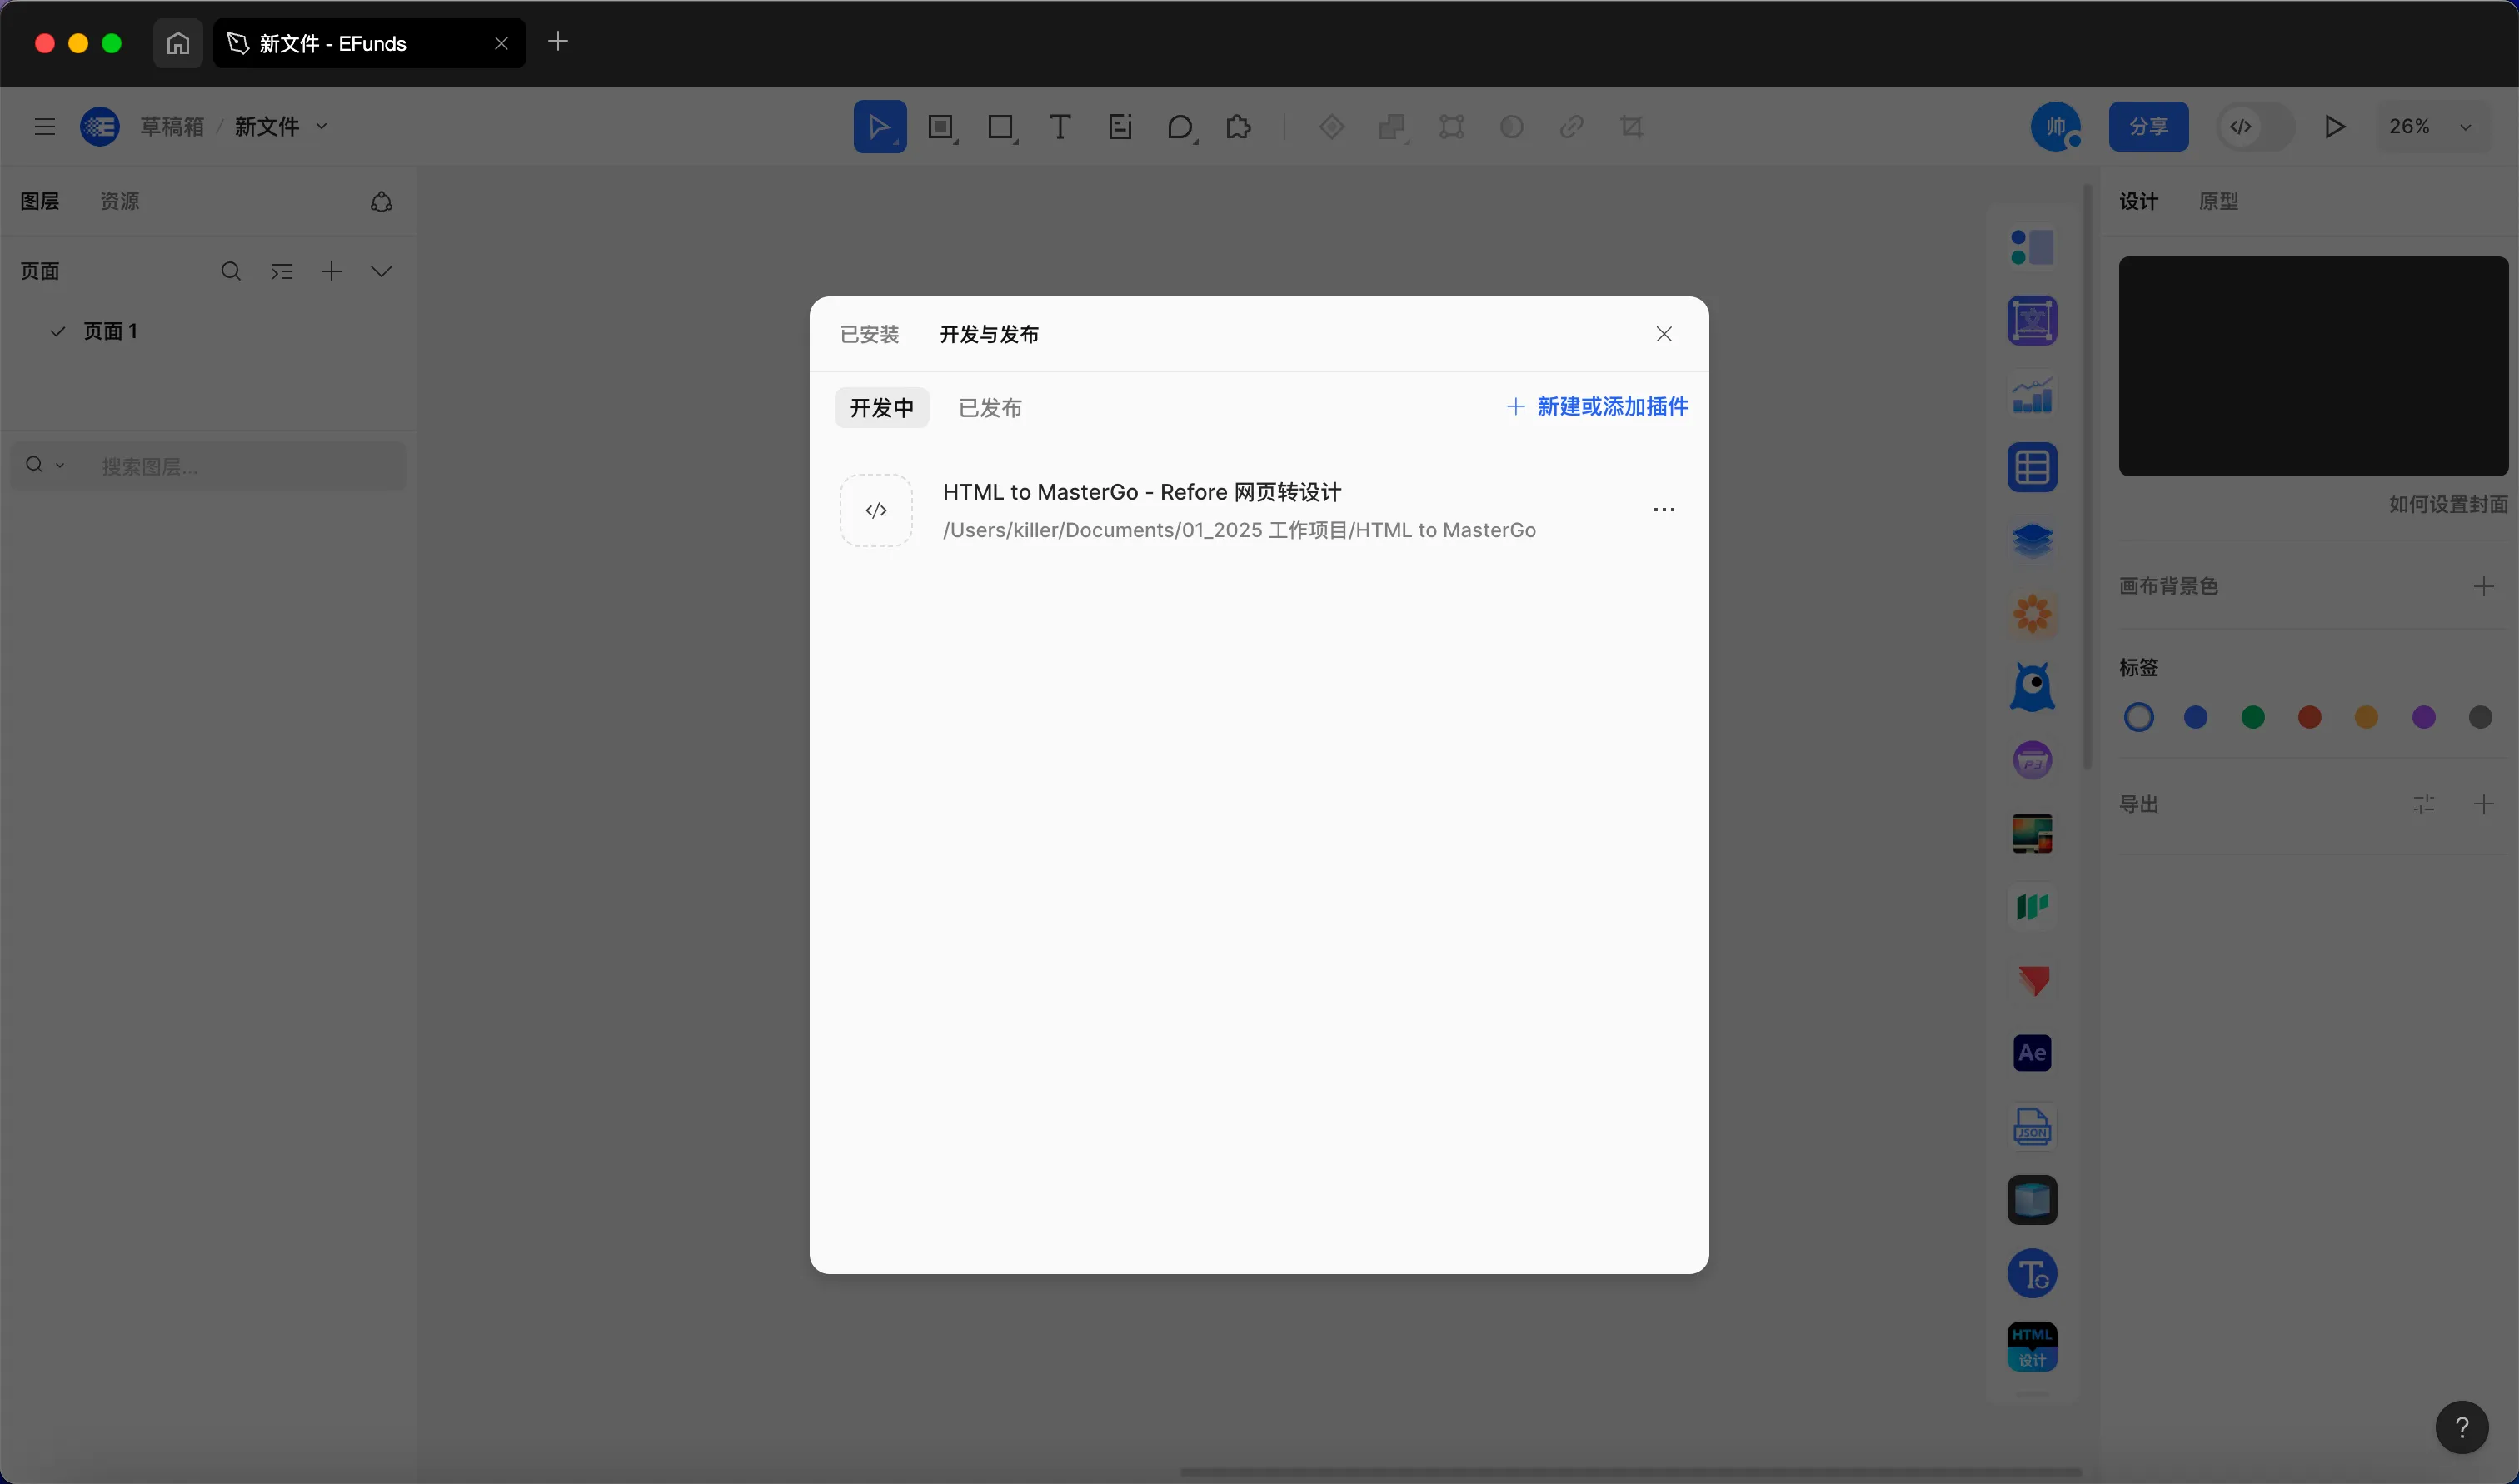Switch to 已发布 filter
The image size is (2519, 1484).
point(990,408)
